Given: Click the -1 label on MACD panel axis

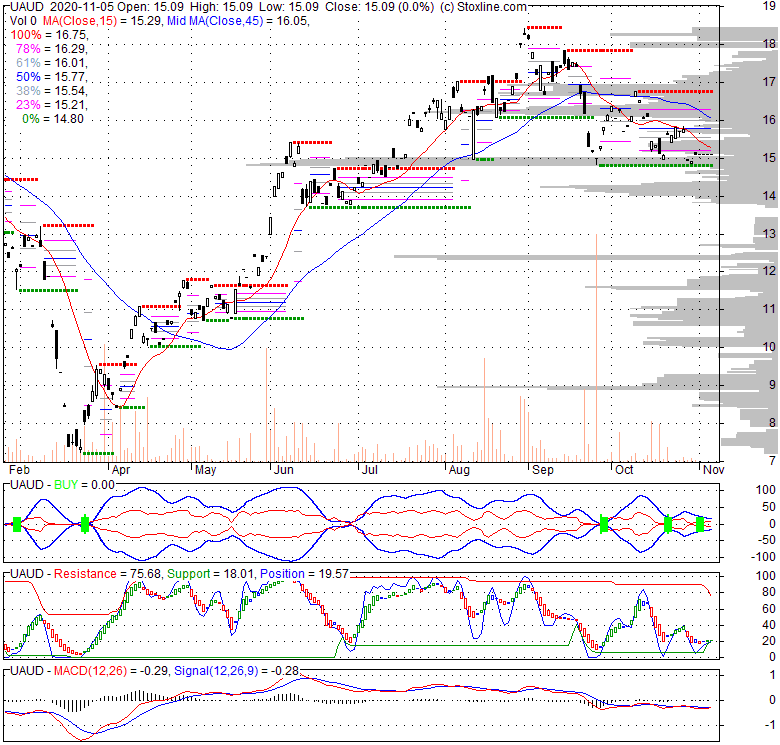Looking at the screenshot, I should pyautogui.click(x=770, y=725).
